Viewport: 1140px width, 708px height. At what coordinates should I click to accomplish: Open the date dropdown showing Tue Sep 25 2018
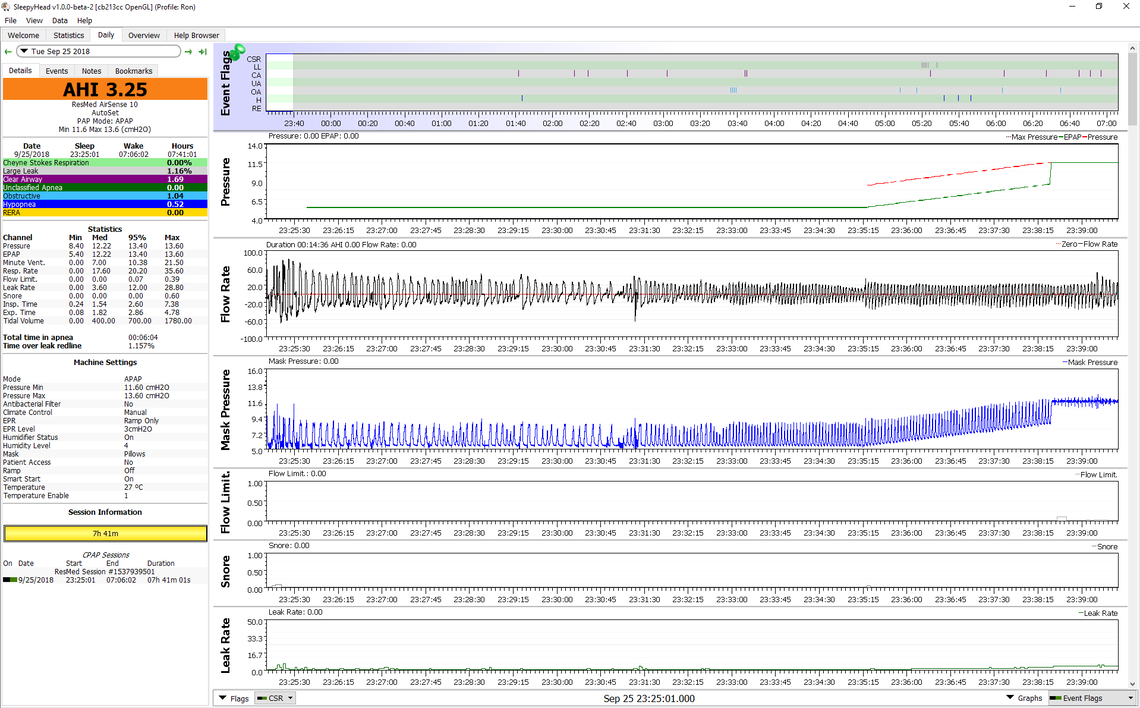pos(98,52)
